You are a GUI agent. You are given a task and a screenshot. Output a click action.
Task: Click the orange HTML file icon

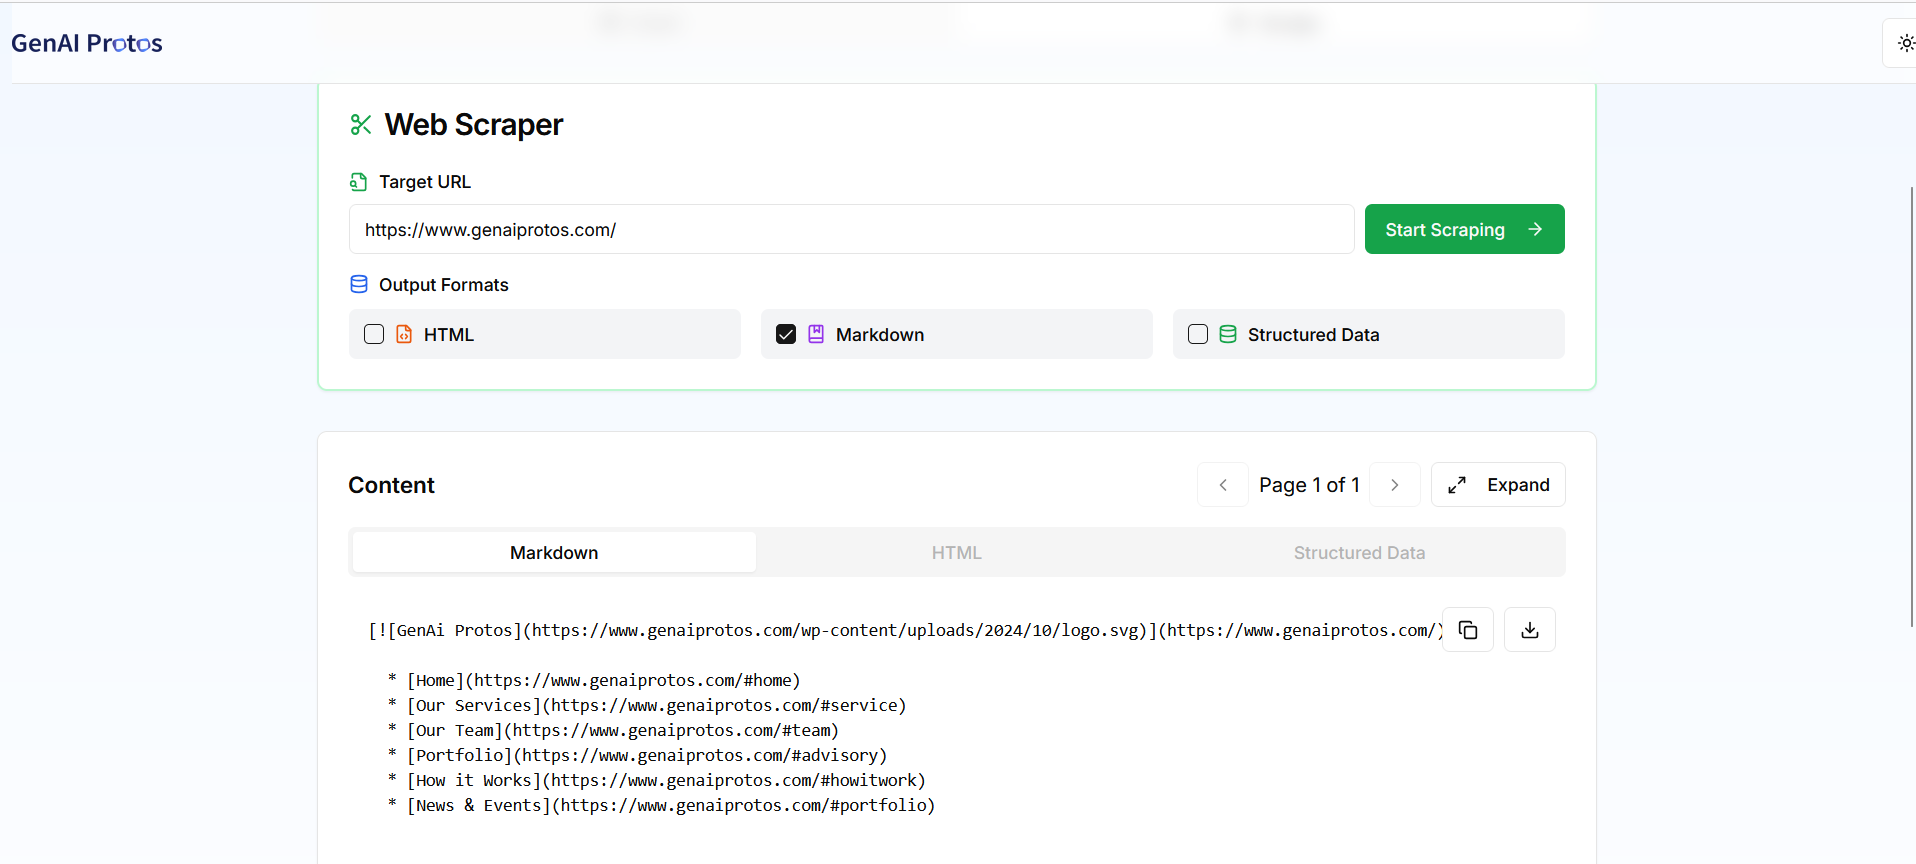pyautogui.click(x=404, y=334)
